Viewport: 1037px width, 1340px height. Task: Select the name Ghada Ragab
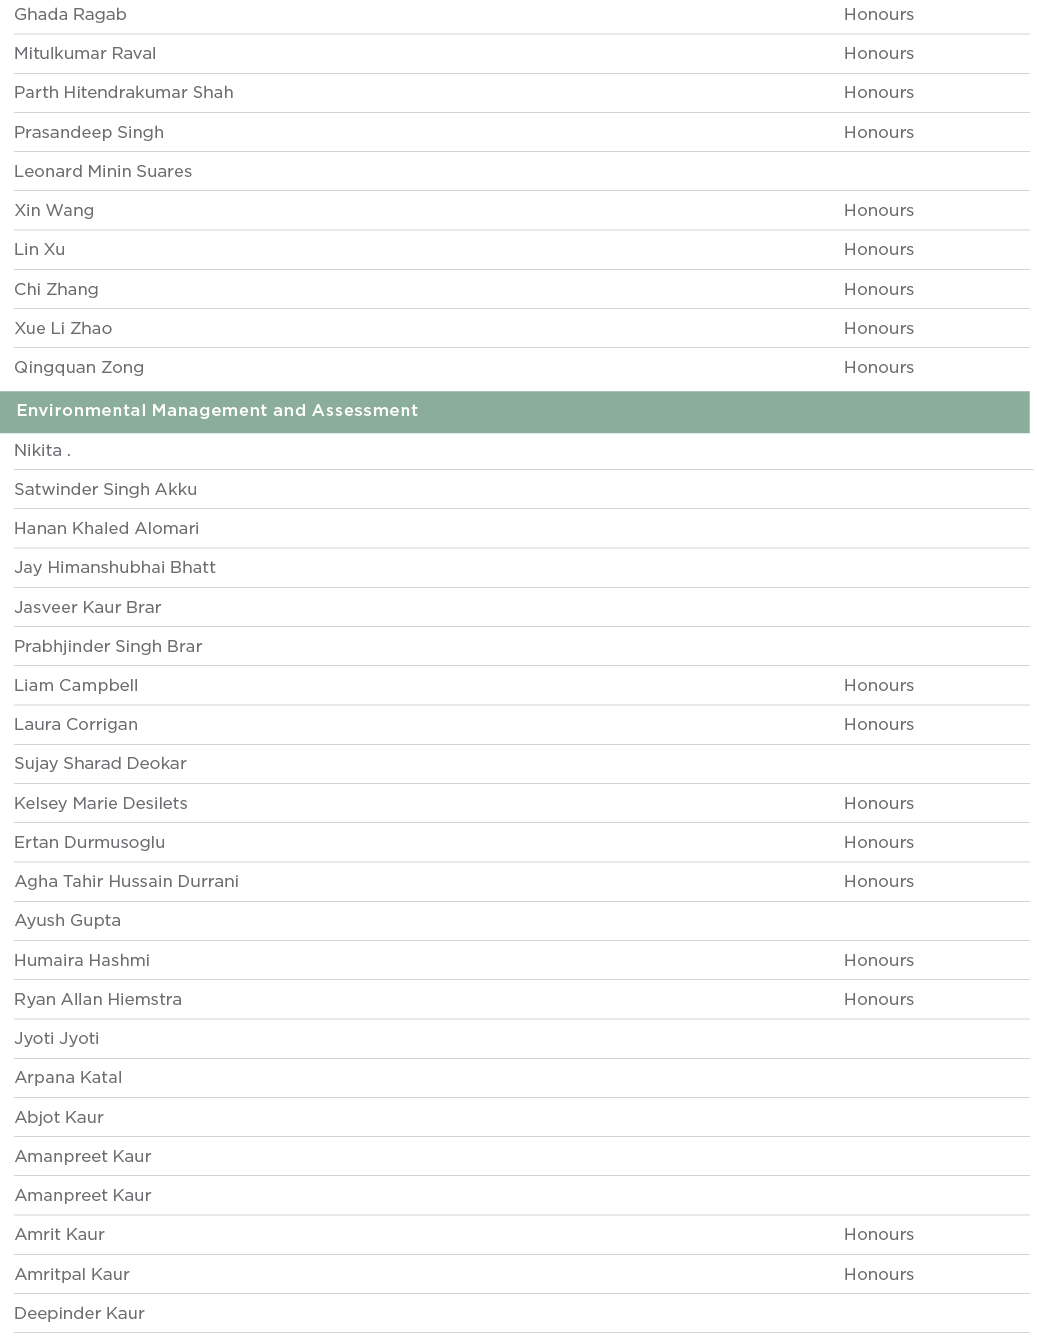[70, 15]
